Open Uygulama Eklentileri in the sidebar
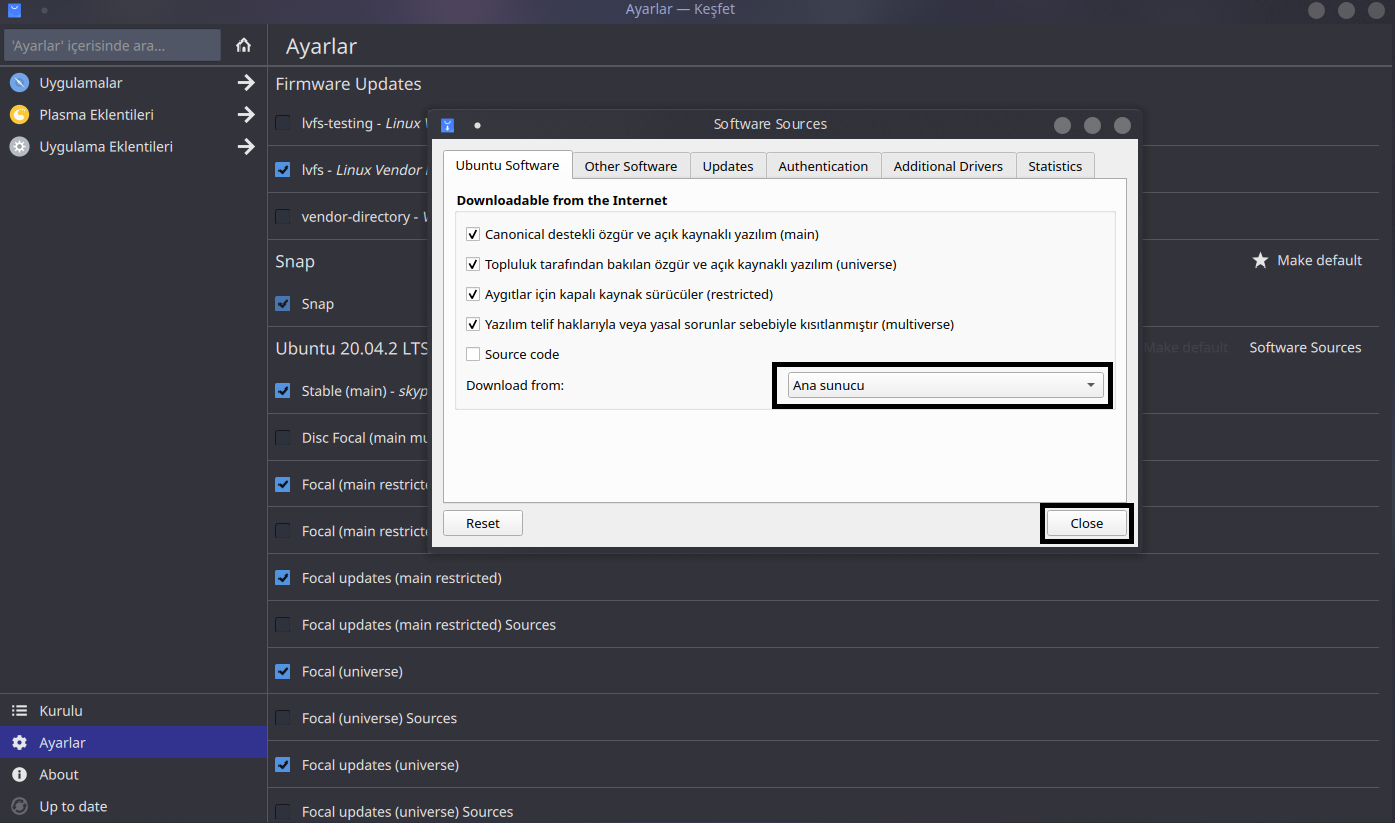The width and height of the screenshot is (1395, 823). (x=134, y=147)
